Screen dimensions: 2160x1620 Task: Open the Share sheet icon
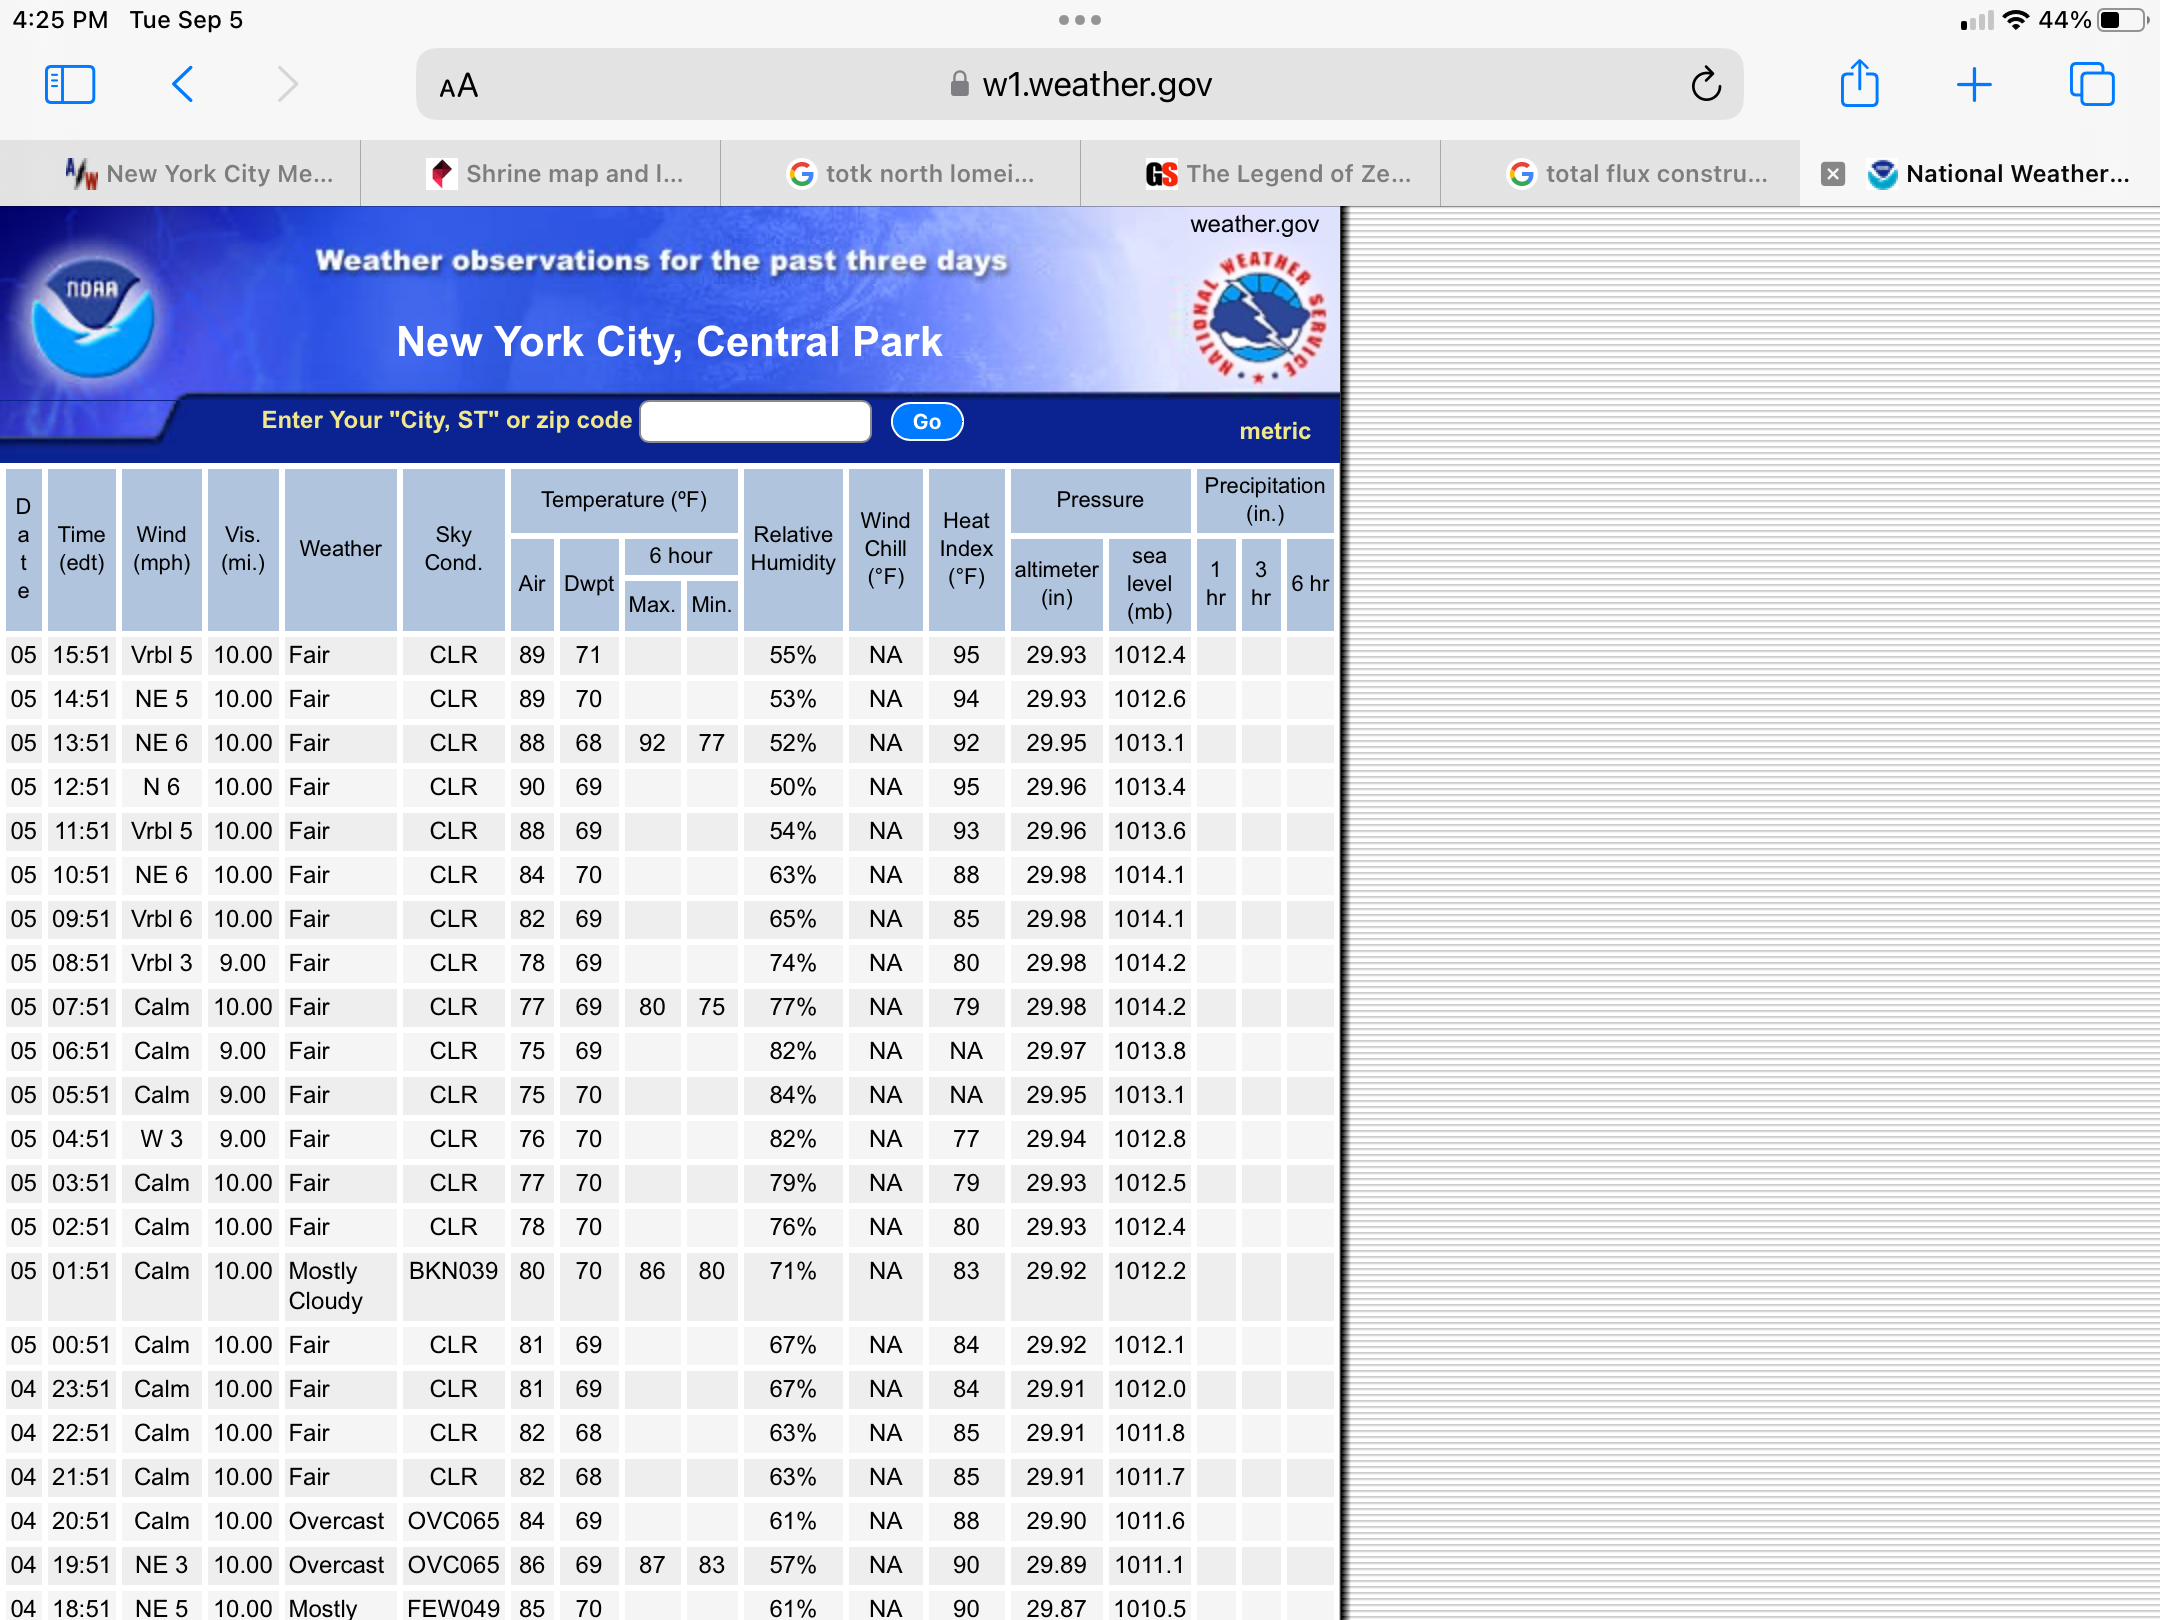(x=1859, y=85)
